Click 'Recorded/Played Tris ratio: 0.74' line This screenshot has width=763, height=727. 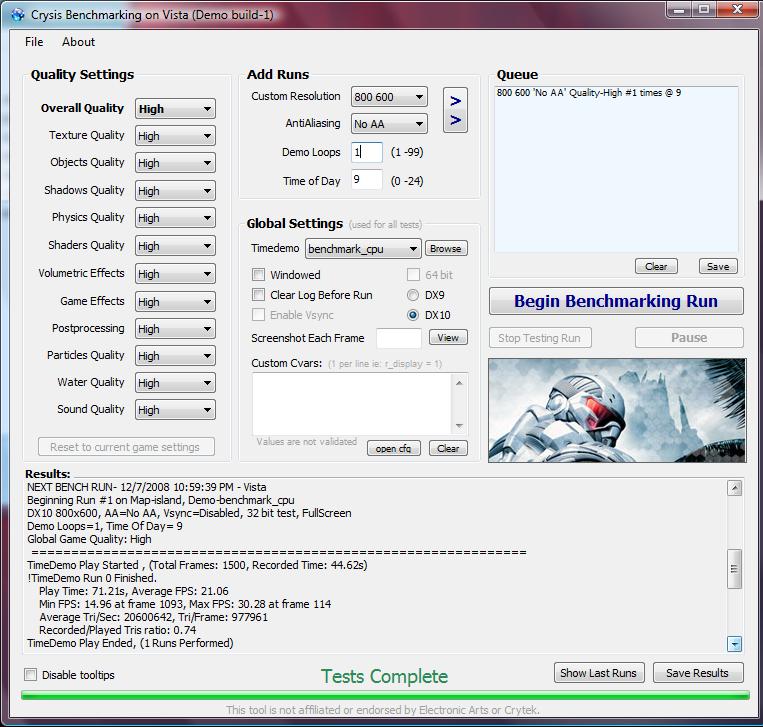[x=118, y=630]
